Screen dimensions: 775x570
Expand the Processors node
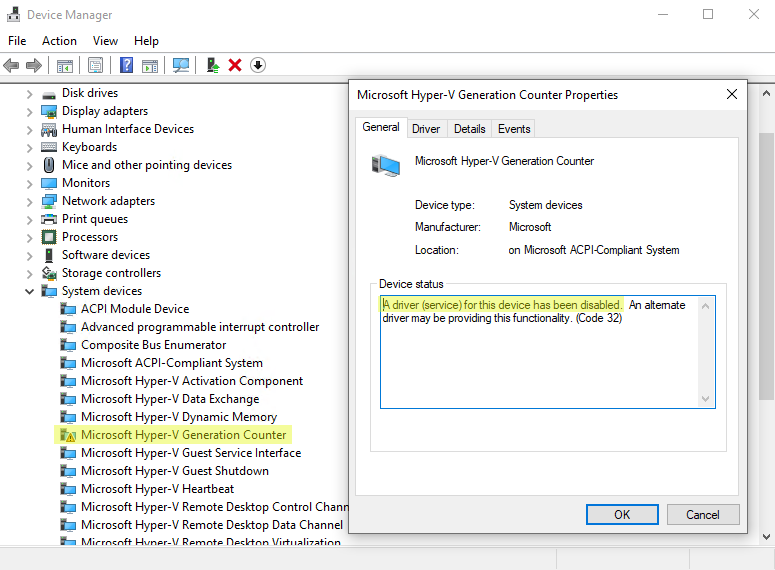(30, 238)
